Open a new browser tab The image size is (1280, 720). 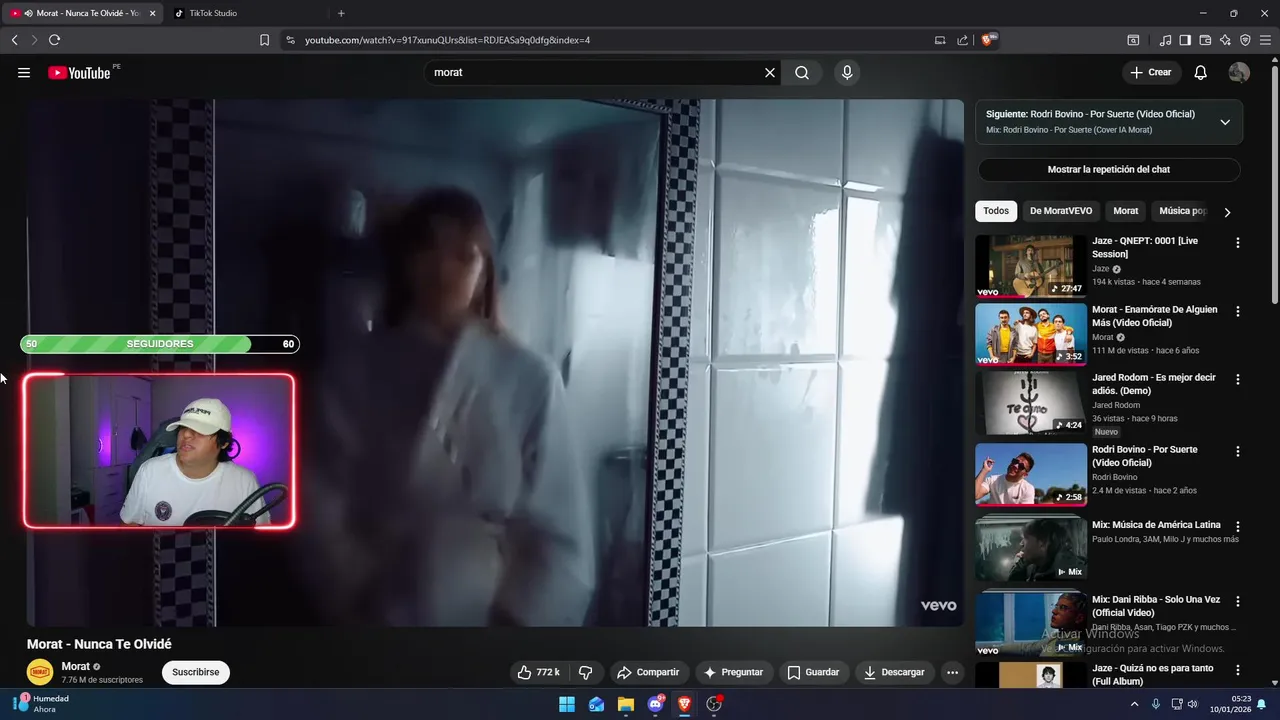point(341,13)
